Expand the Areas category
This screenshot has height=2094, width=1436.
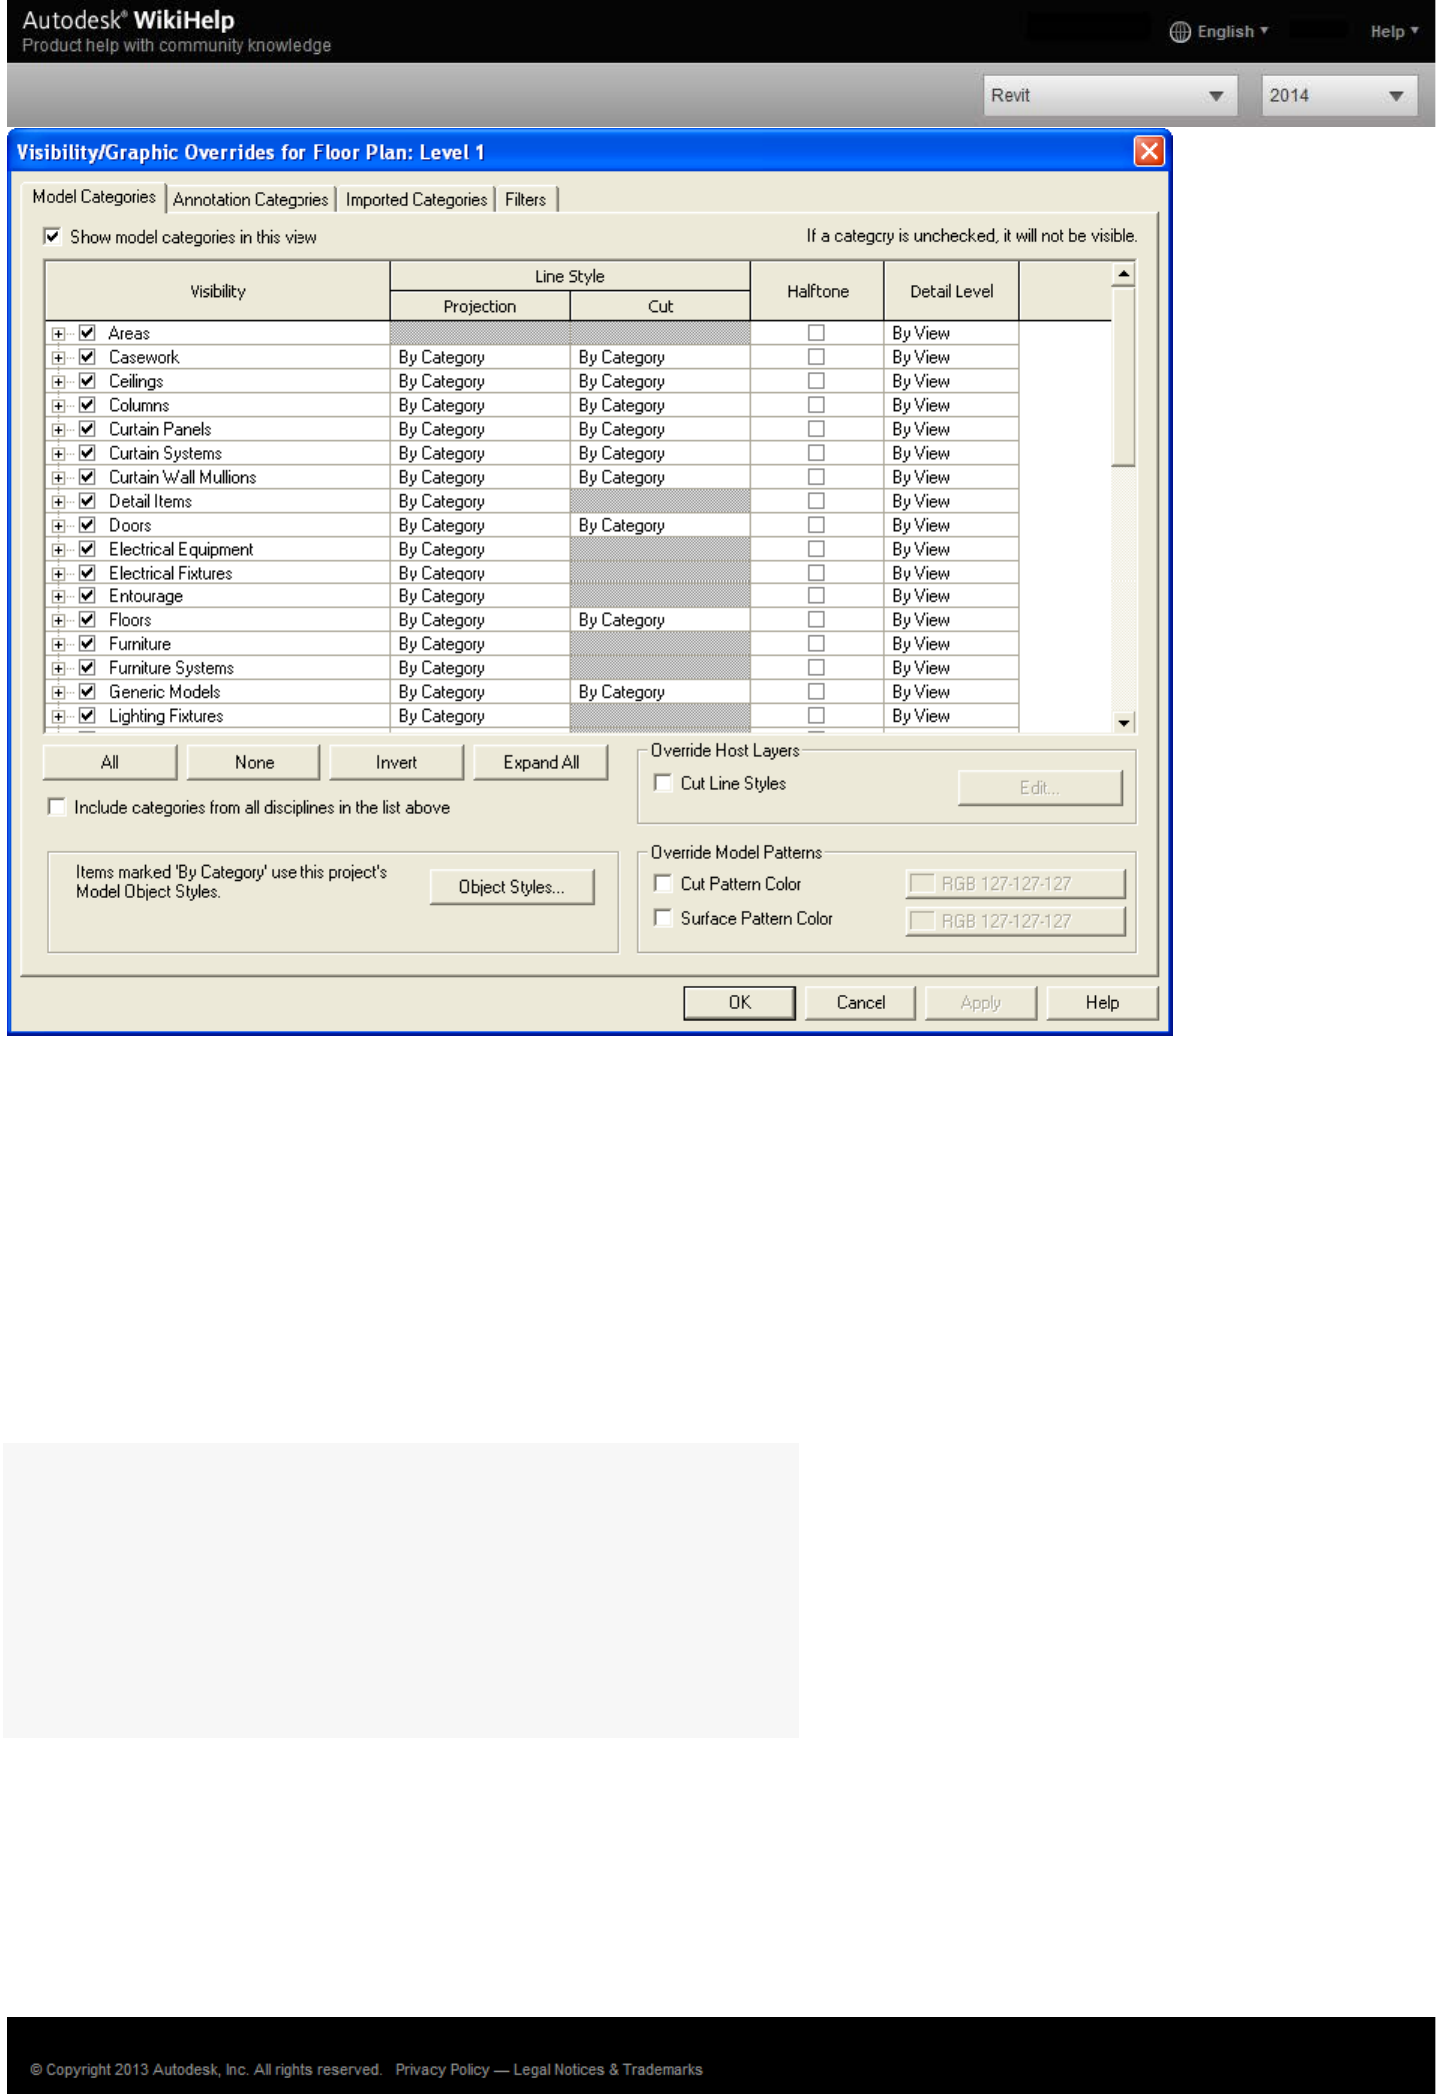[59, 334]
